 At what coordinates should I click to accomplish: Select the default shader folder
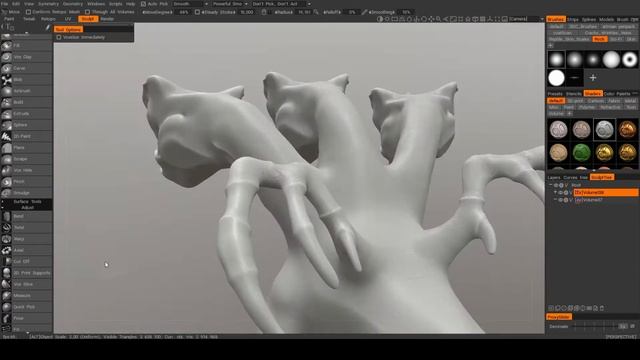point(556,101)
